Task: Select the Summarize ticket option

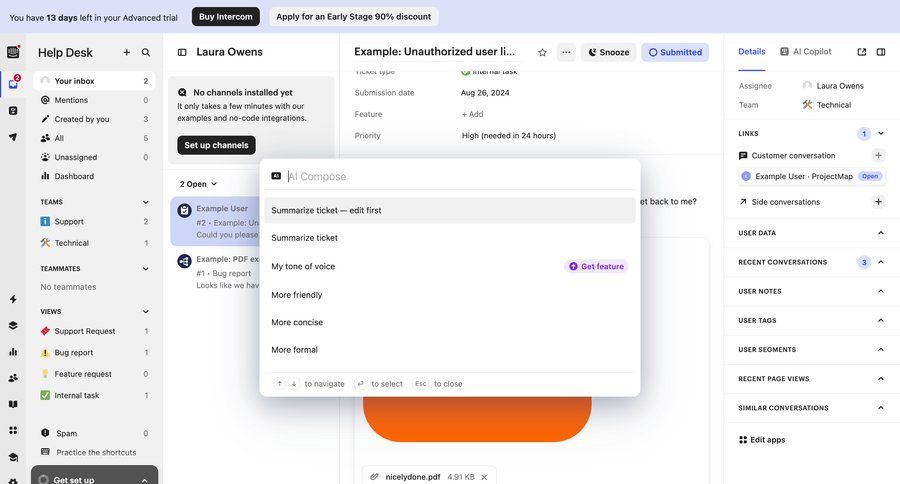Action: [450, 238]
